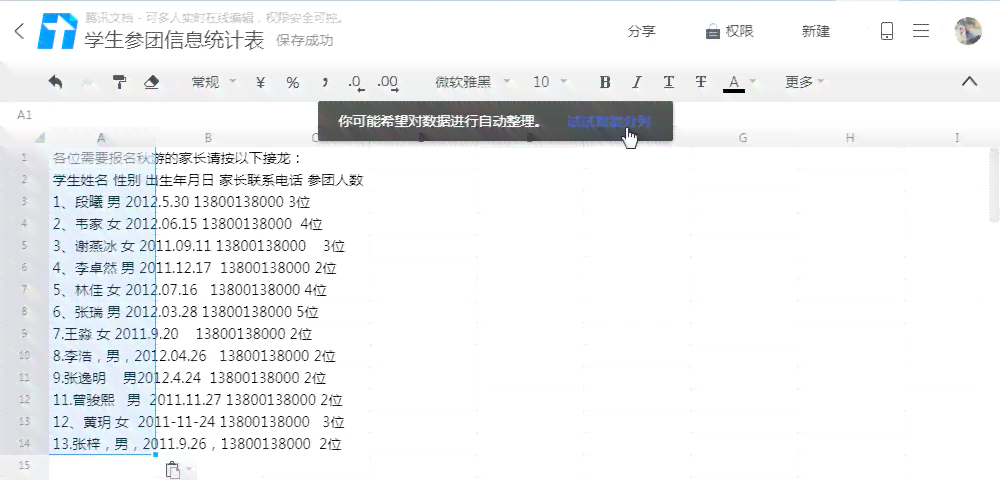Open number format 常规 dropdown
Screen dimensions: 1000x480
tap(214, 82)
